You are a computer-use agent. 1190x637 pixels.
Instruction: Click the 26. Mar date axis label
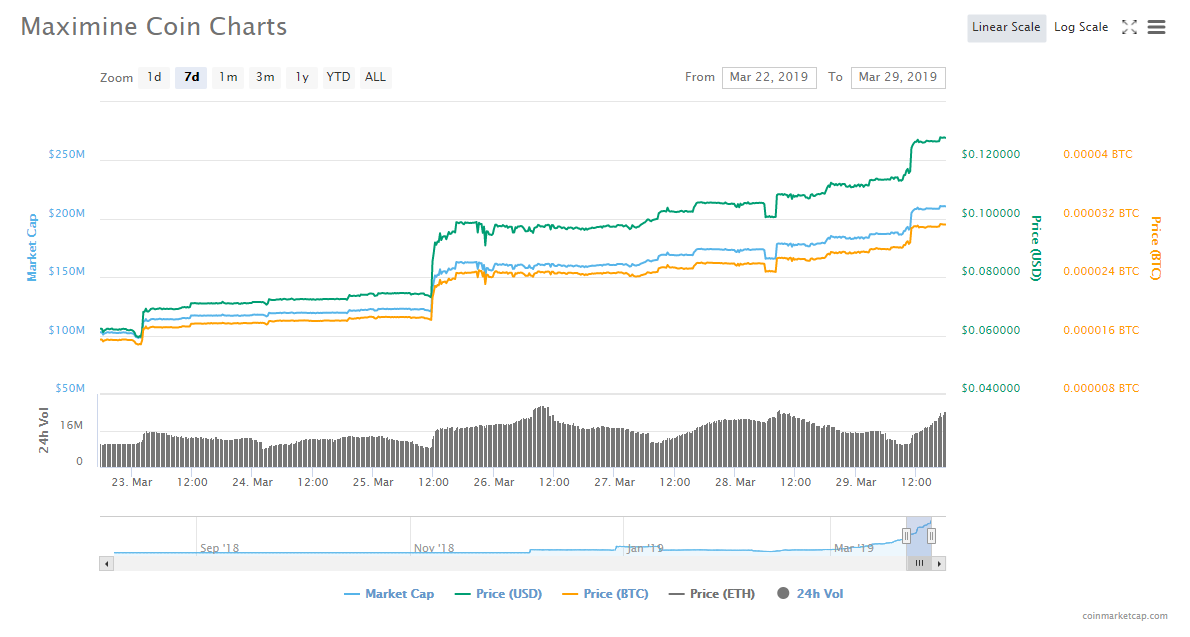[x=494, y=482]
